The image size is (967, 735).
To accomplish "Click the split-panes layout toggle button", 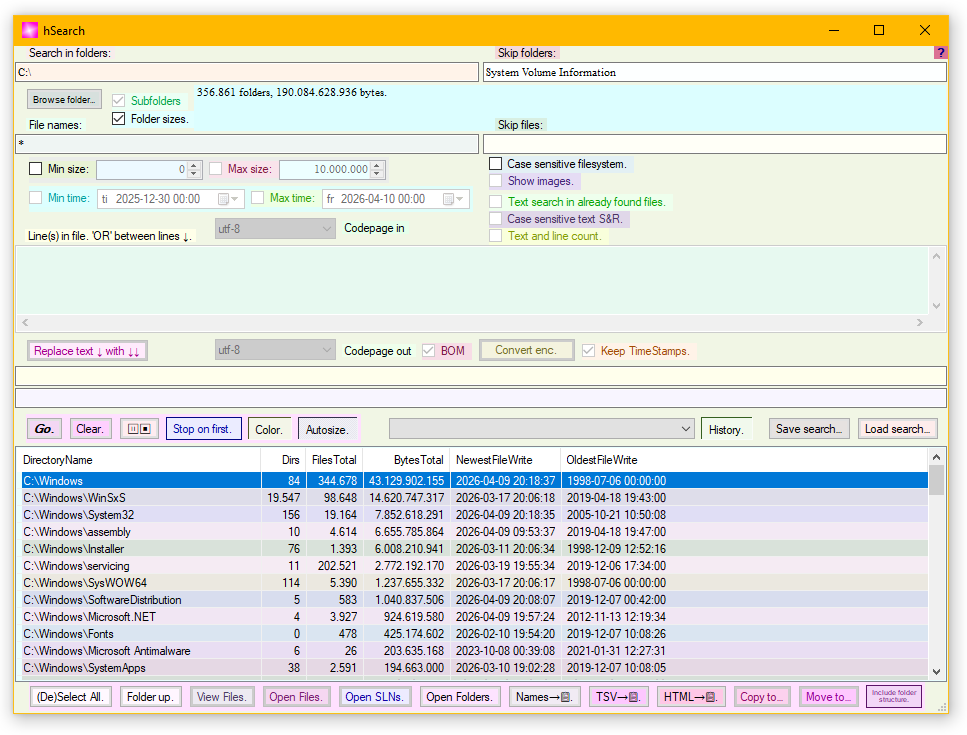I will click(x=139, y=429).
